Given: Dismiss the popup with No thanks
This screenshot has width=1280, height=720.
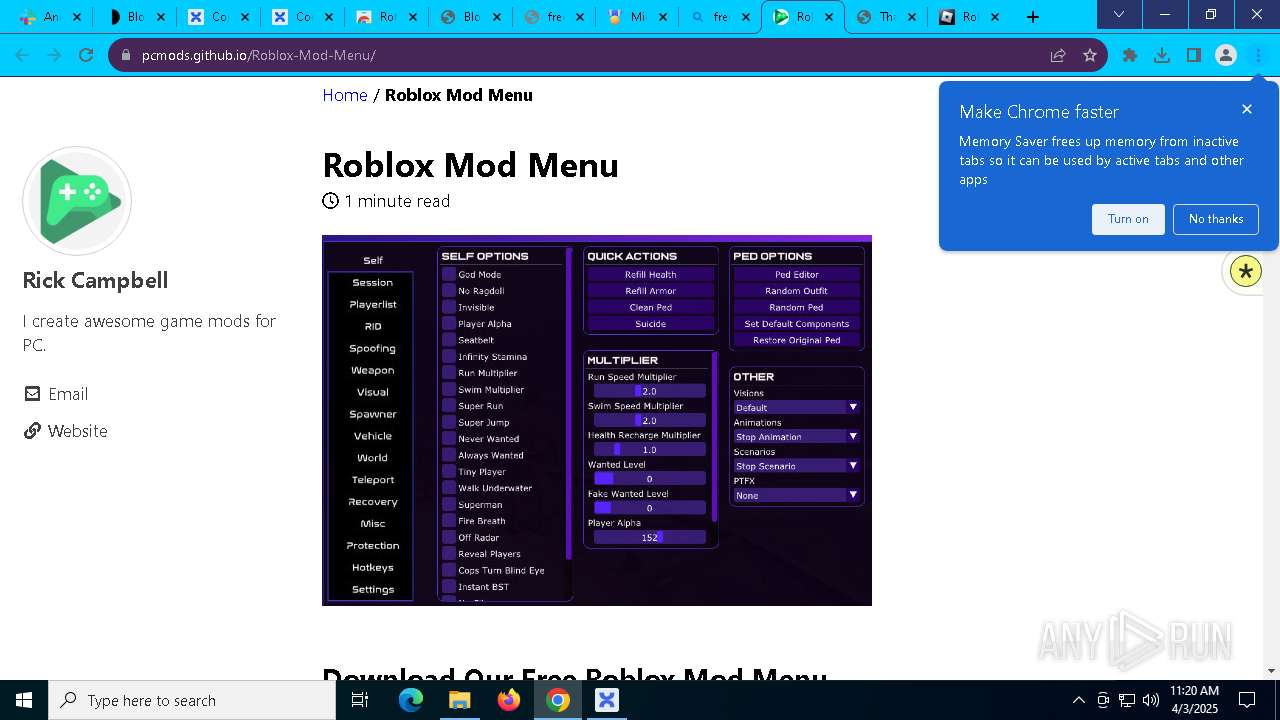Looking at the screenshot, I should point(1216,219).
